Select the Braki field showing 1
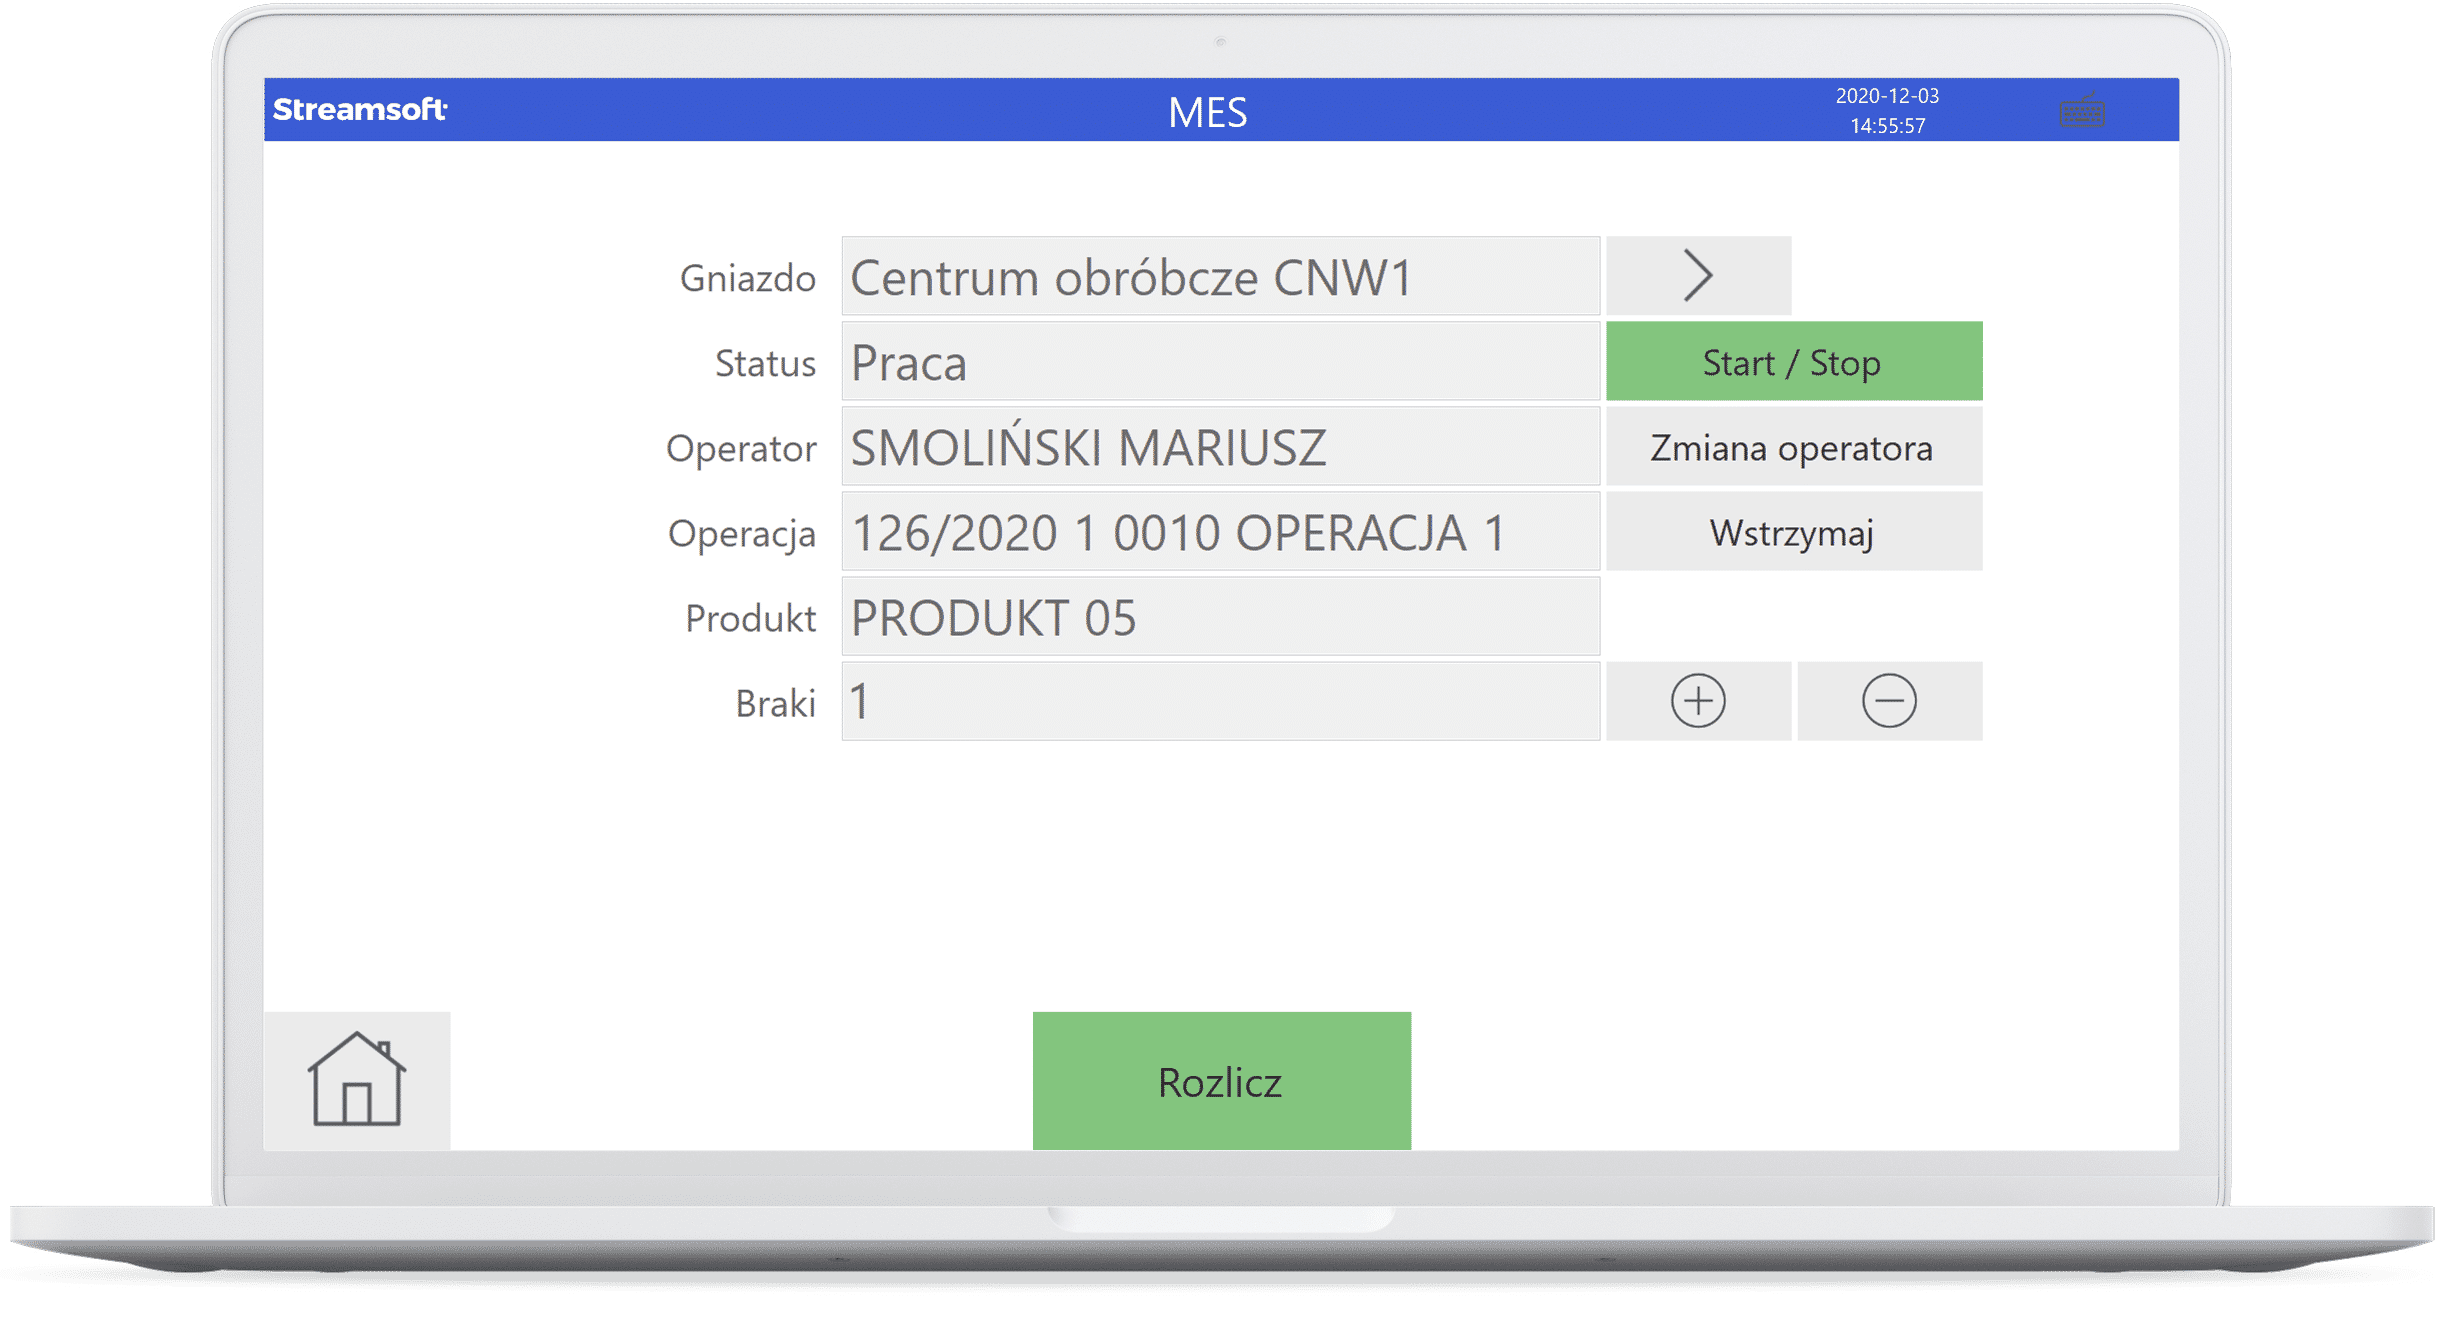Screen dimensions: 2450x1333 [x=1220, y=701]
